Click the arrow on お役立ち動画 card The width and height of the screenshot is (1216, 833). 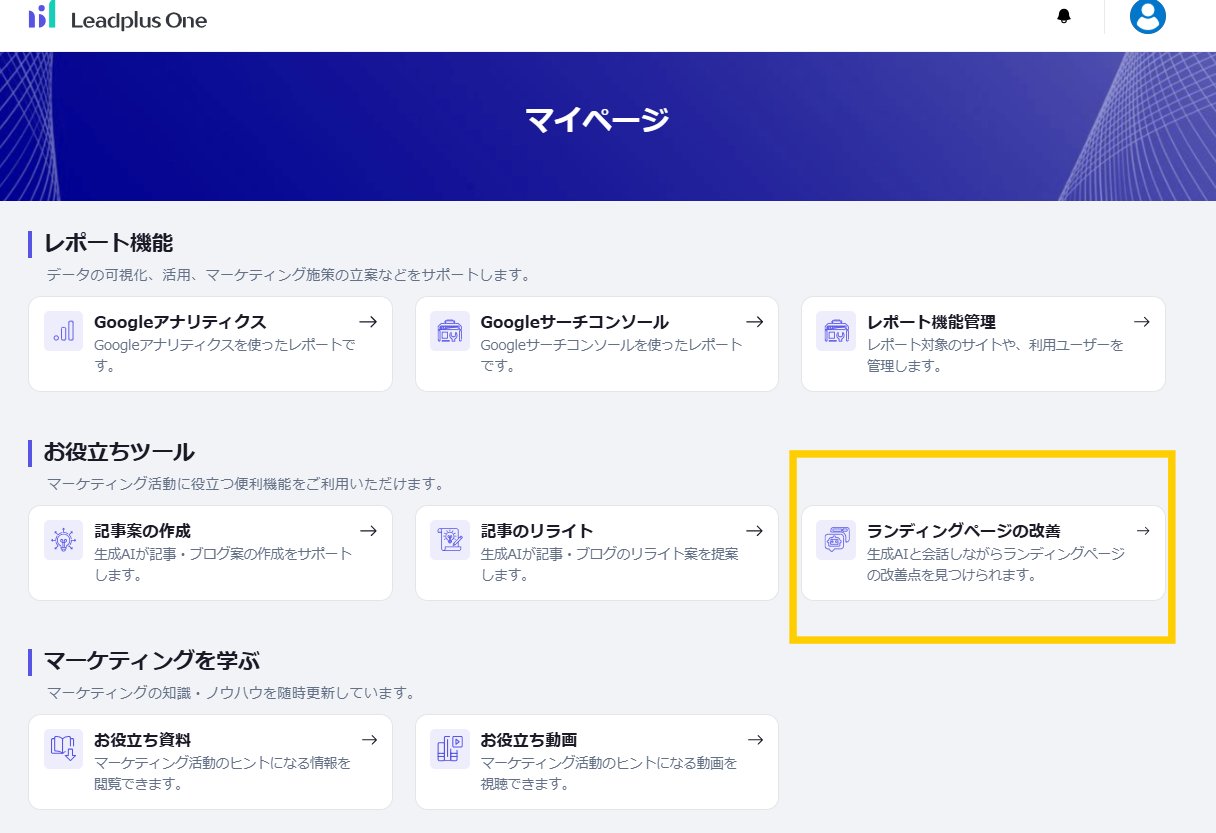tap(755, 740)
